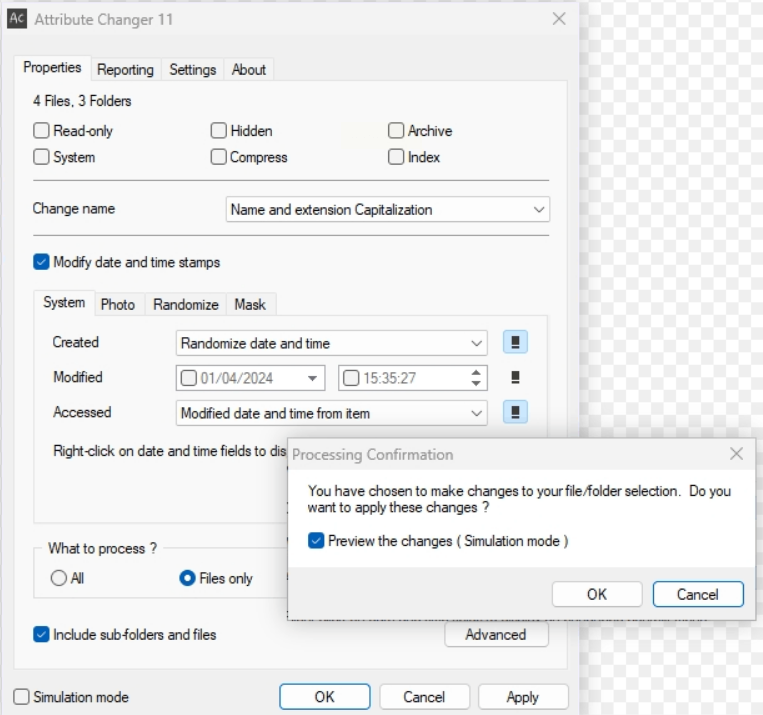Open the Accessed date option dropdown

click(x=331, y=413)
